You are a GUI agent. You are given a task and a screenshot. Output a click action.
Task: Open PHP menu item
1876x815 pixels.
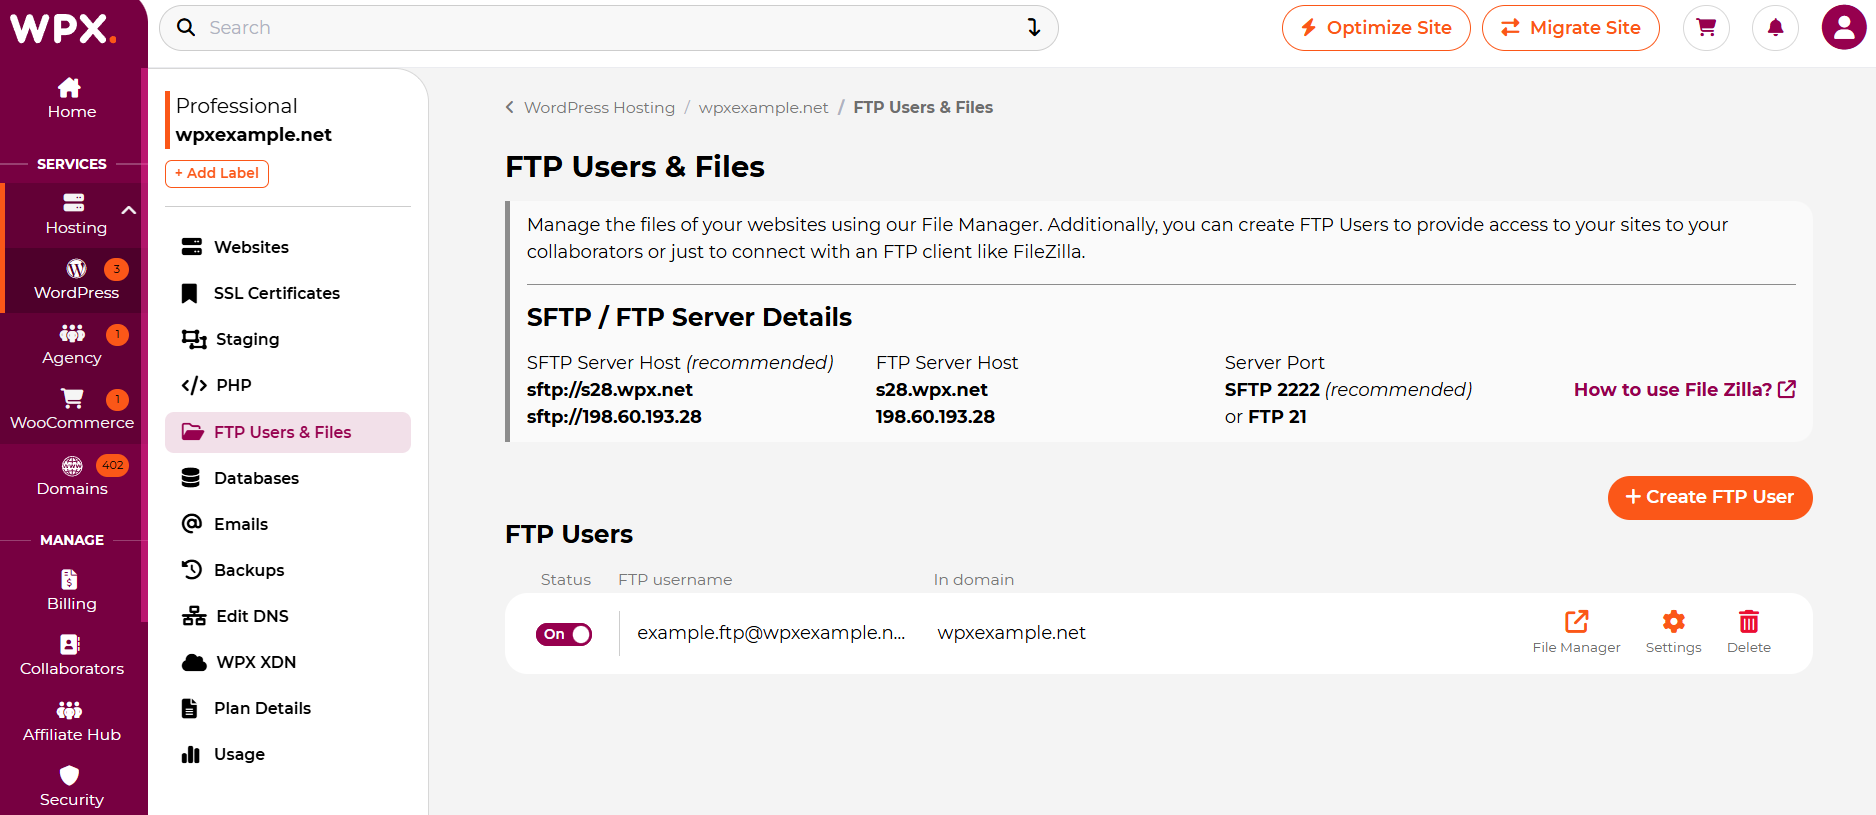[288, 385]
